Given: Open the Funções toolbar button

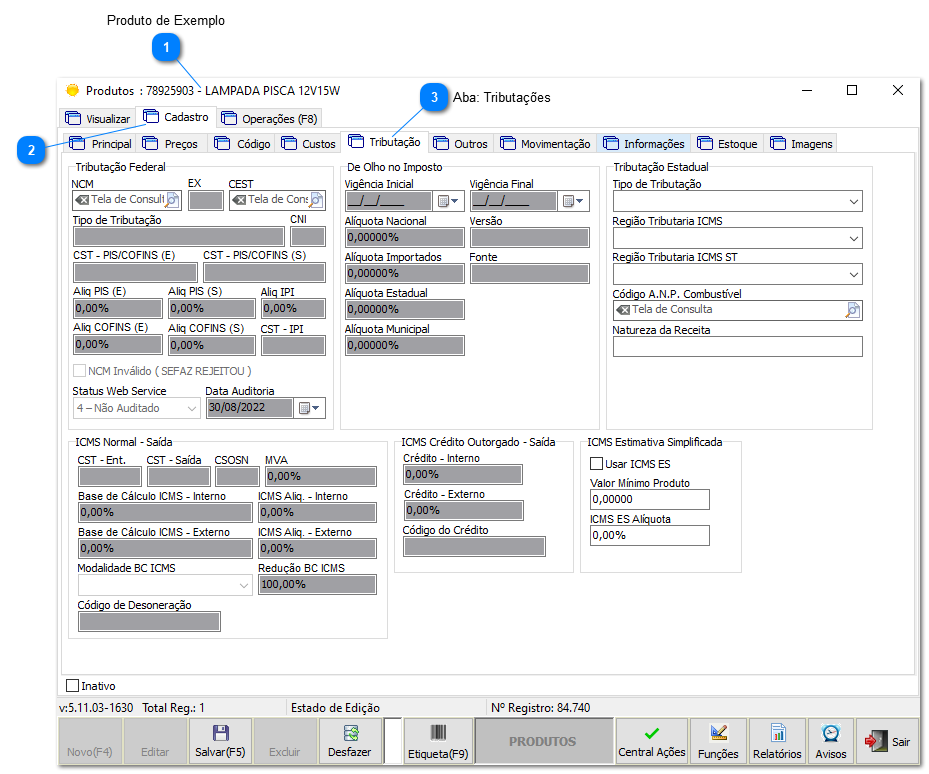Looking at the screenshot, I should [717, 741].
